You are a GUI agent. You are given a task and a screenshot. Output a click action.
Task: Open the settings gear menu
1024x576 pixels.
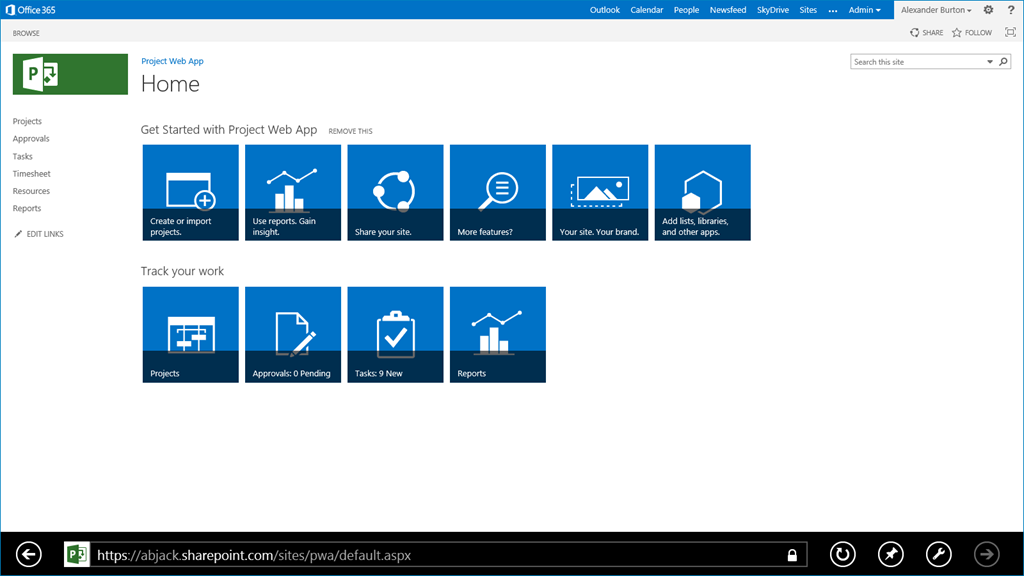point(989,10)
